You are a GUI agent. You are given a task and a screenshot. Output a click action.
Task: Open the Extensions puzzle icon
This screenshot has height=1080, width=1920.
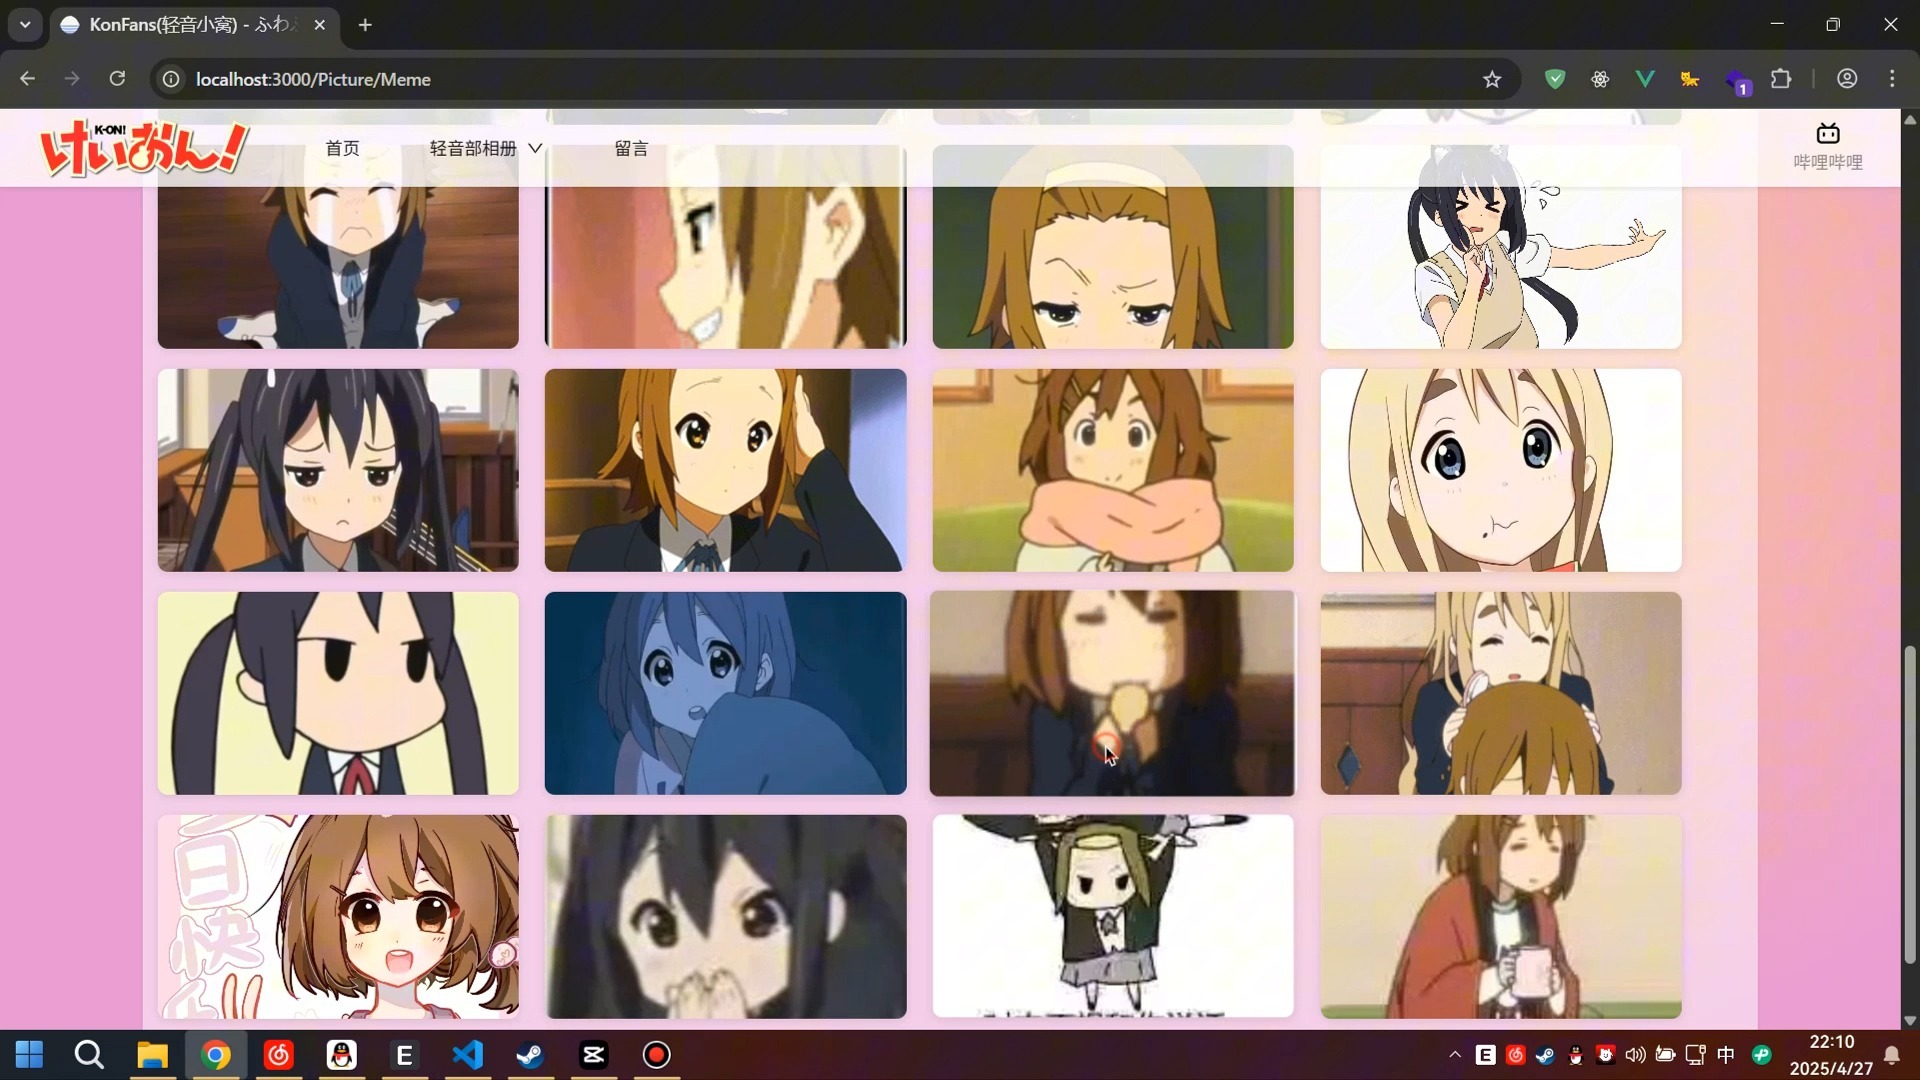tap(1781, 79)
